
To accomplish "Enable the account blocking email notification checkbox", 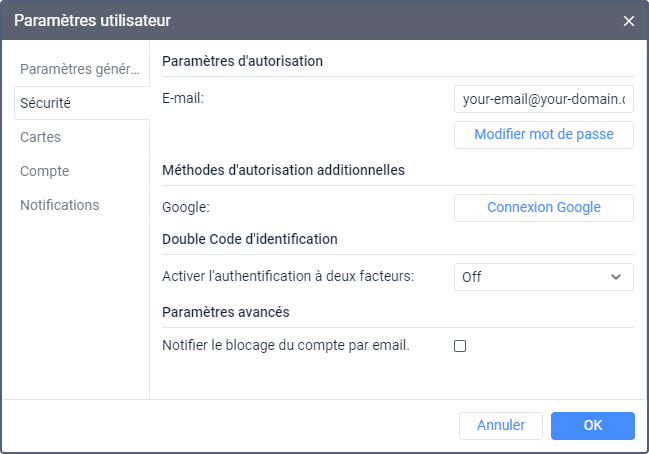I will (461, 346).
